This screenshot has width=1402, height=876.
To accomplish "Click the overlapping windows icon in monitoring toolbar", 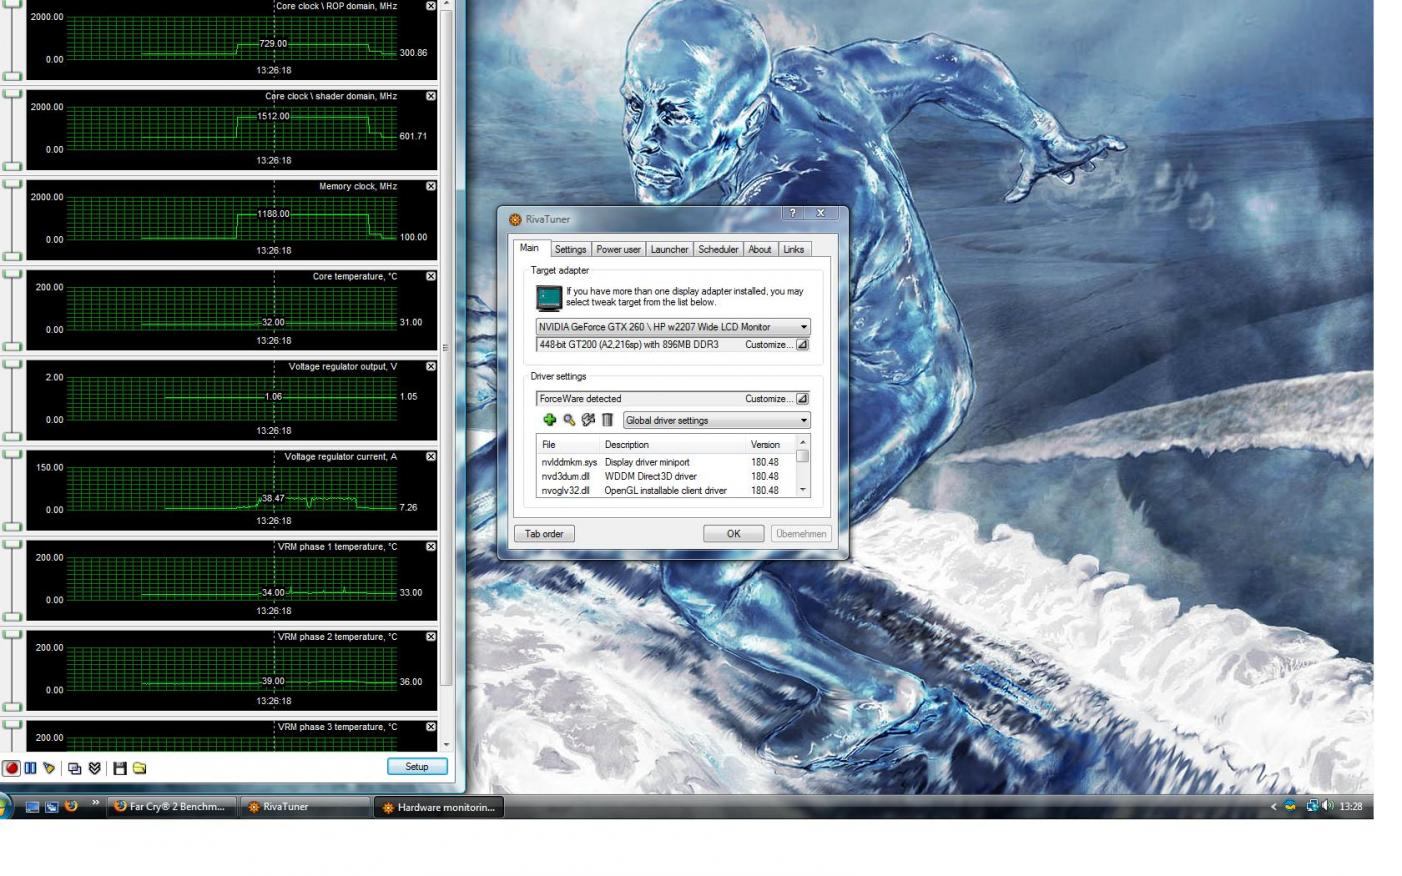I will (75, 768).
